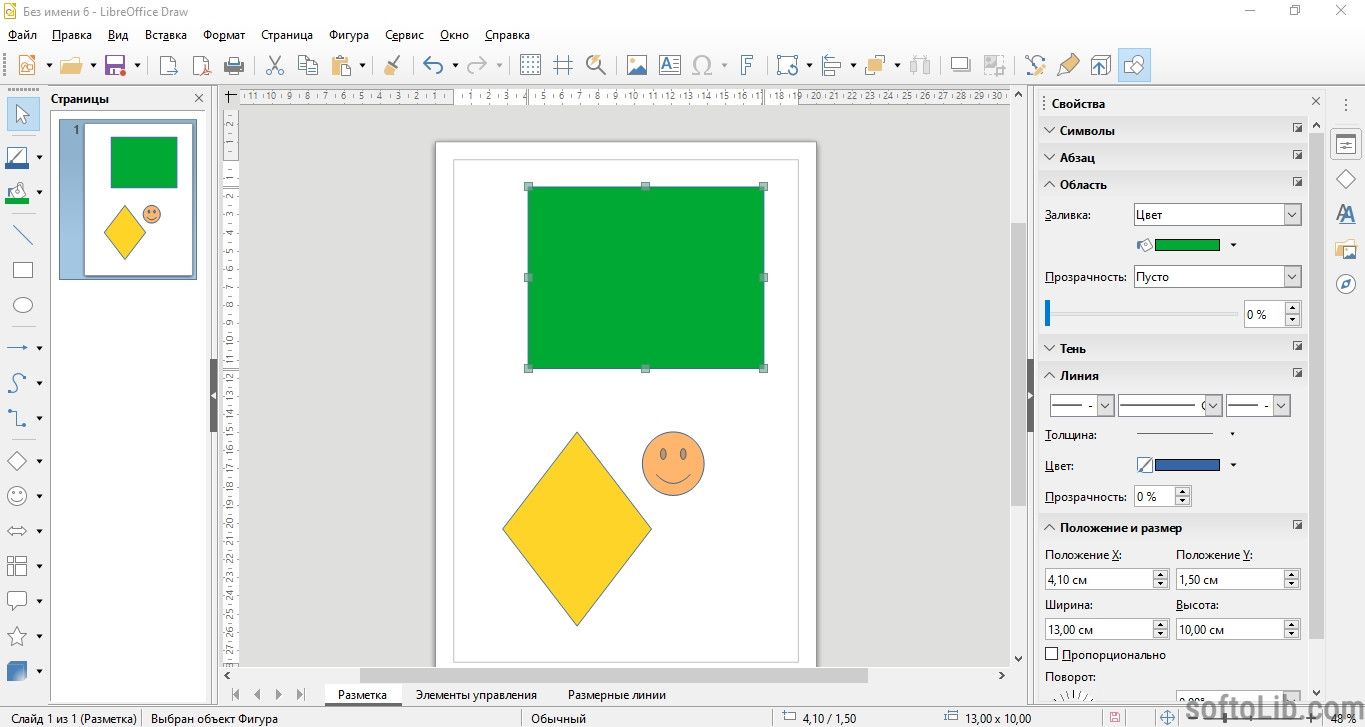Adjust the area transparency slider

(1141, 314)
